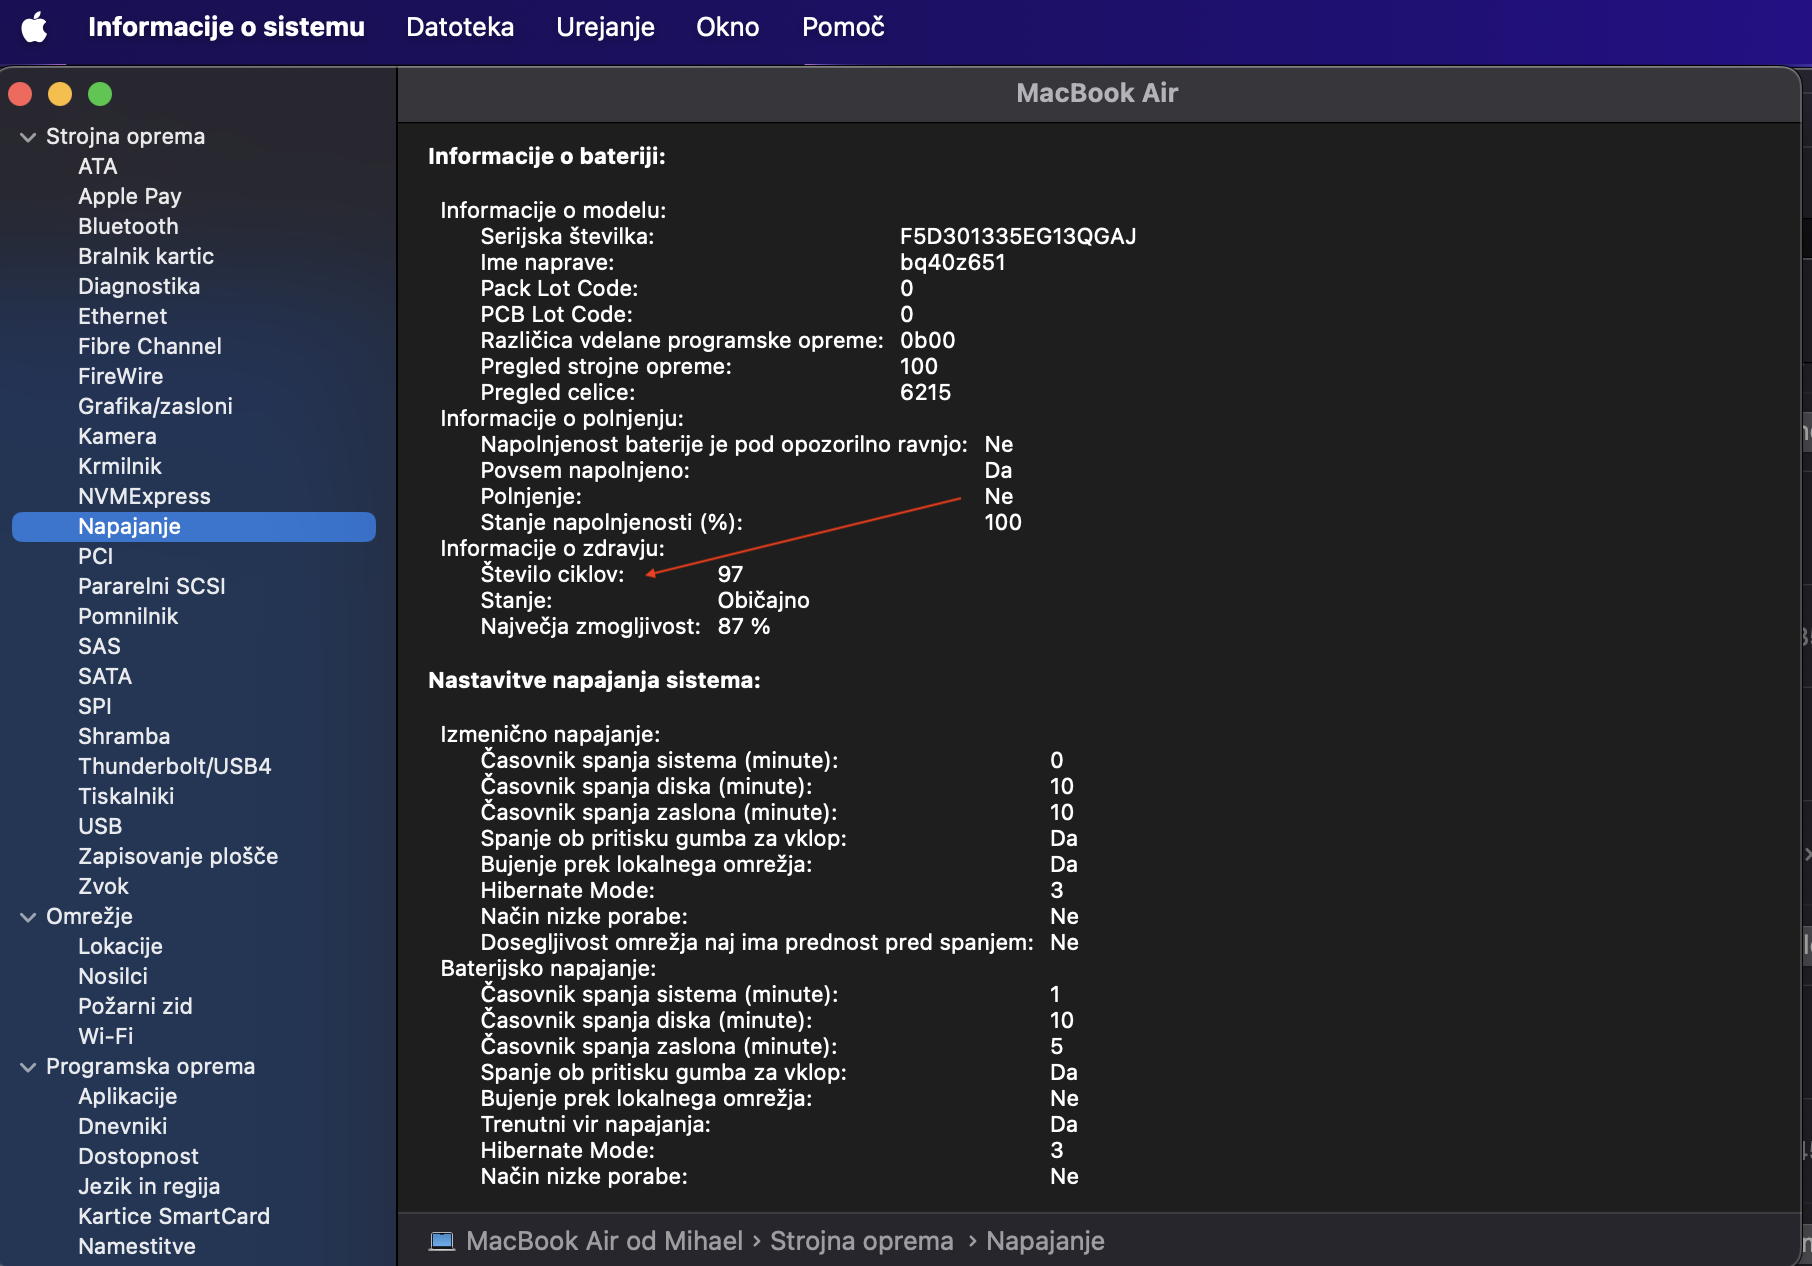
Task: Select Shramba in the sidebar
Action: pyautogui.click(x=124, y=736)
